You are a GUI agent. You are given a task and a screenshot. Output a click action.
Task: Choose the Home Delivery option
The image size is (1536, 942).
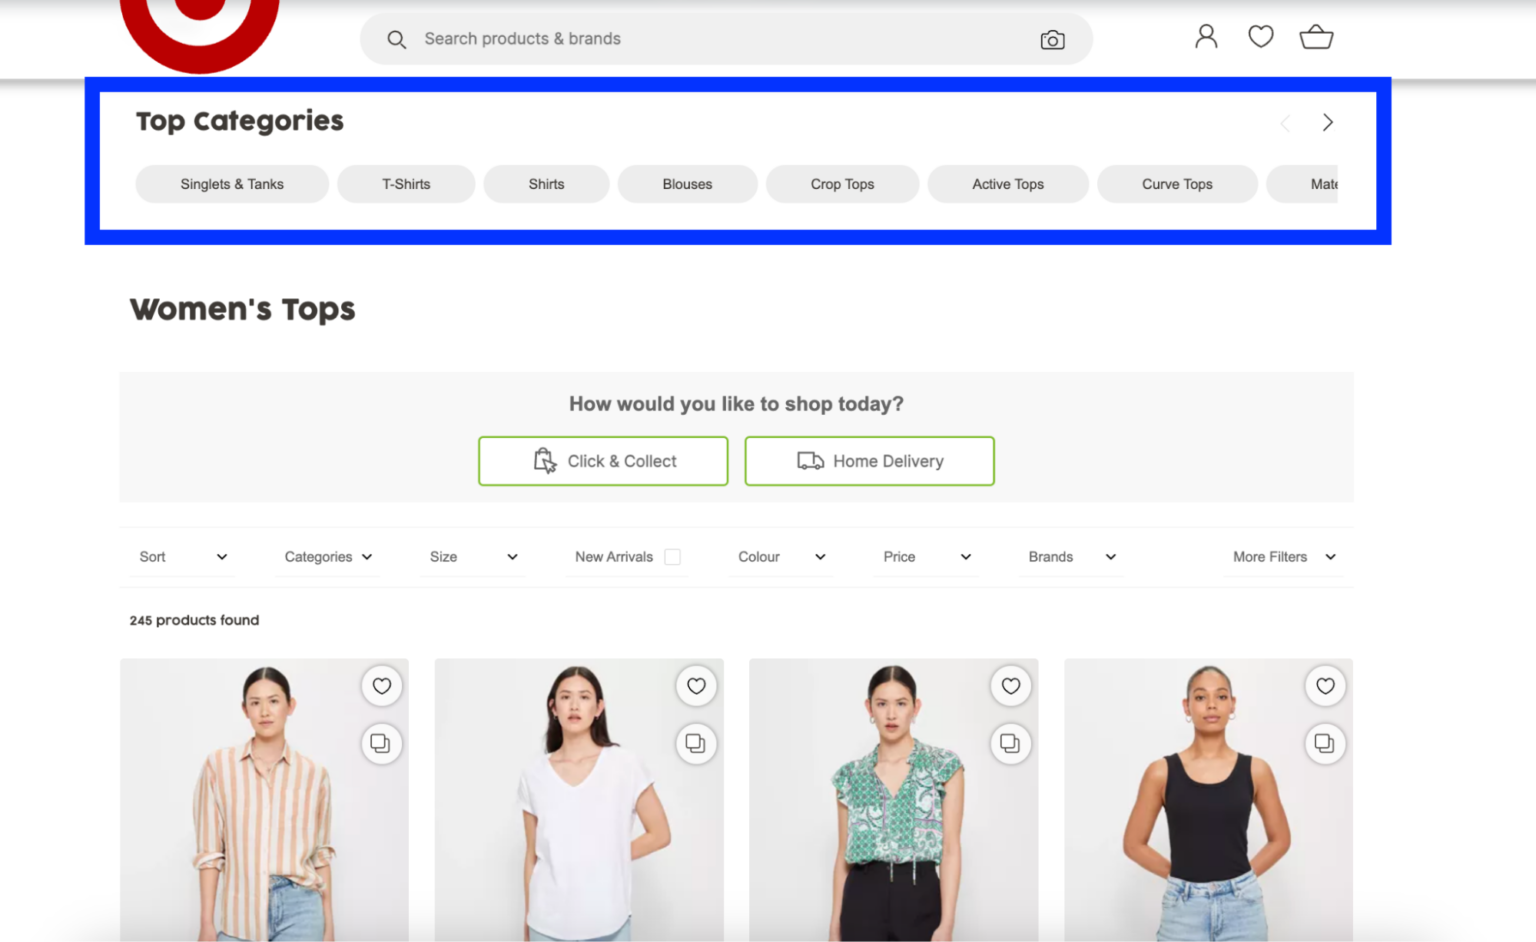(x=869, y=461)
